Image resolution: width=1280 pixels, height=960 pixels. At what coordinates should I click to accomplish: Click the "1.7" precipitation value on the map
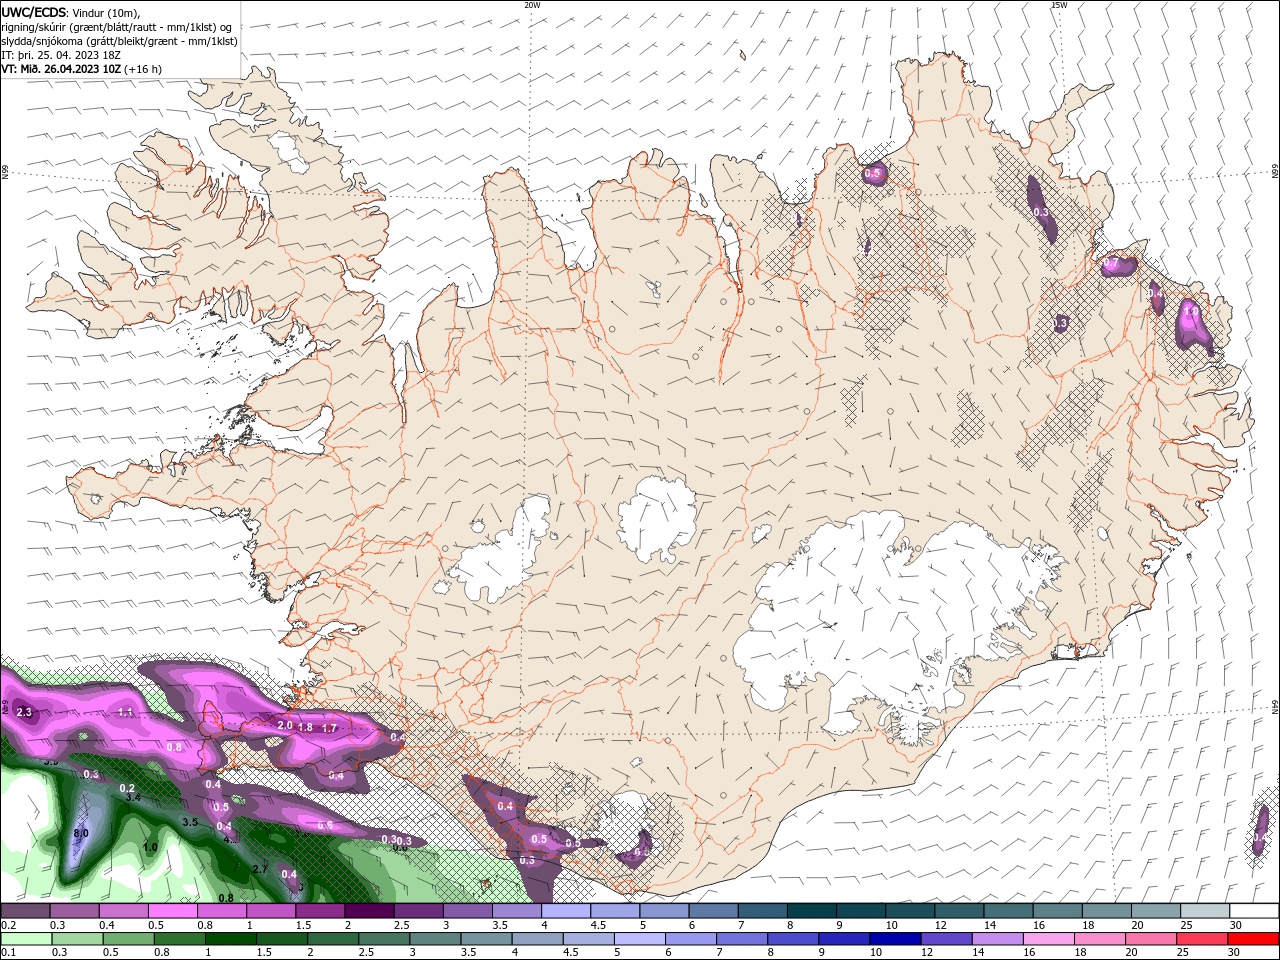[329, 729]
